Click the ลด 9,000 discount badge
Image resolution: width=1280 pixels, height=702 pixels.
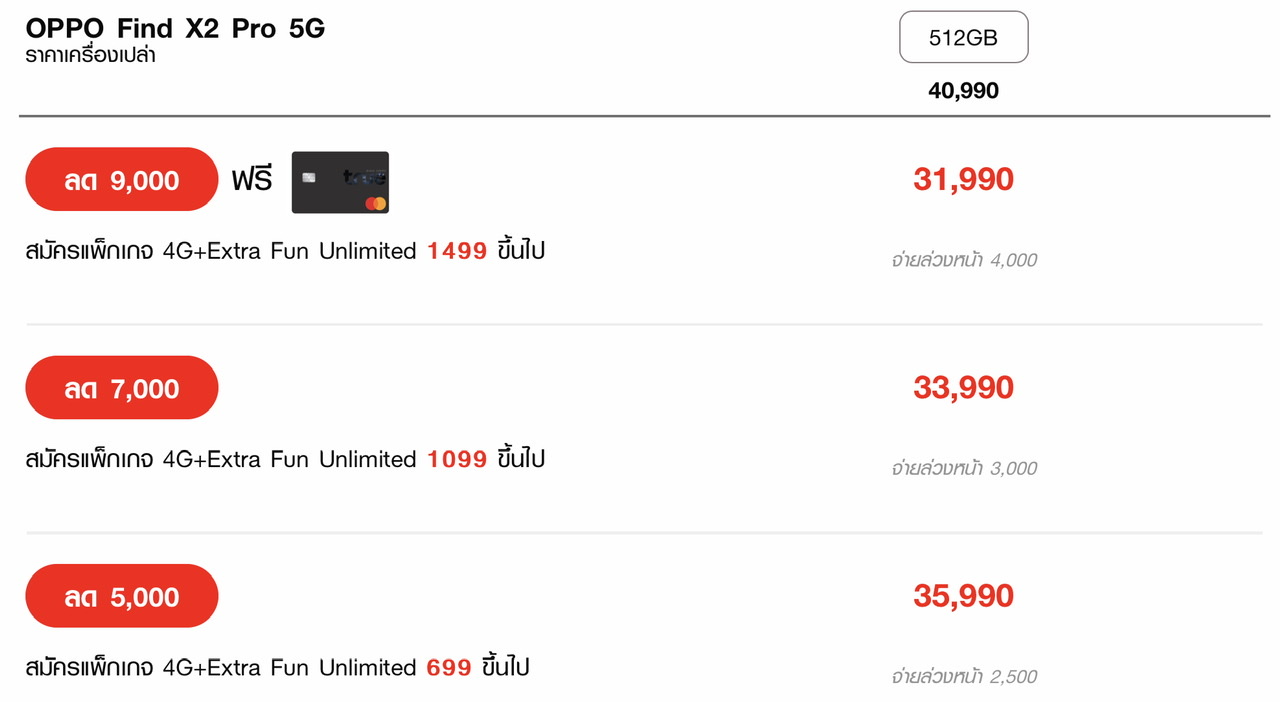[x=122, y=180]
